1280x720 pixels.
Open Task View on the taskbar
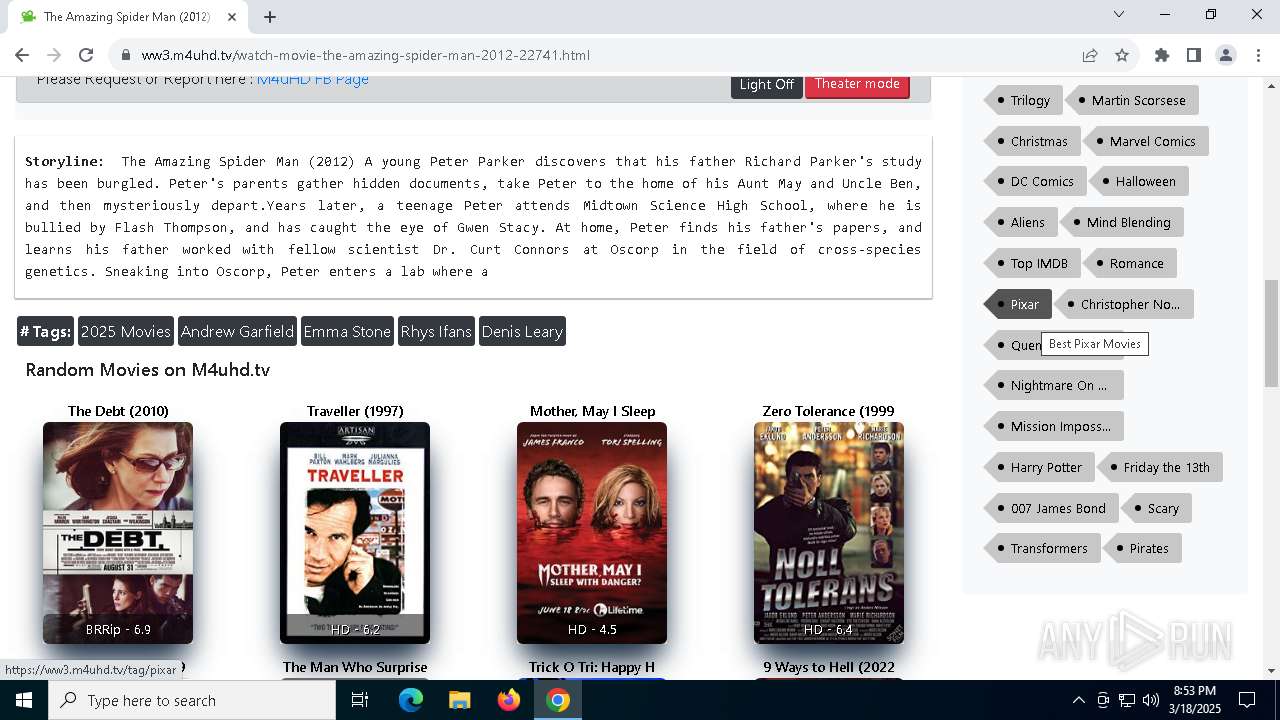[360, 700]
